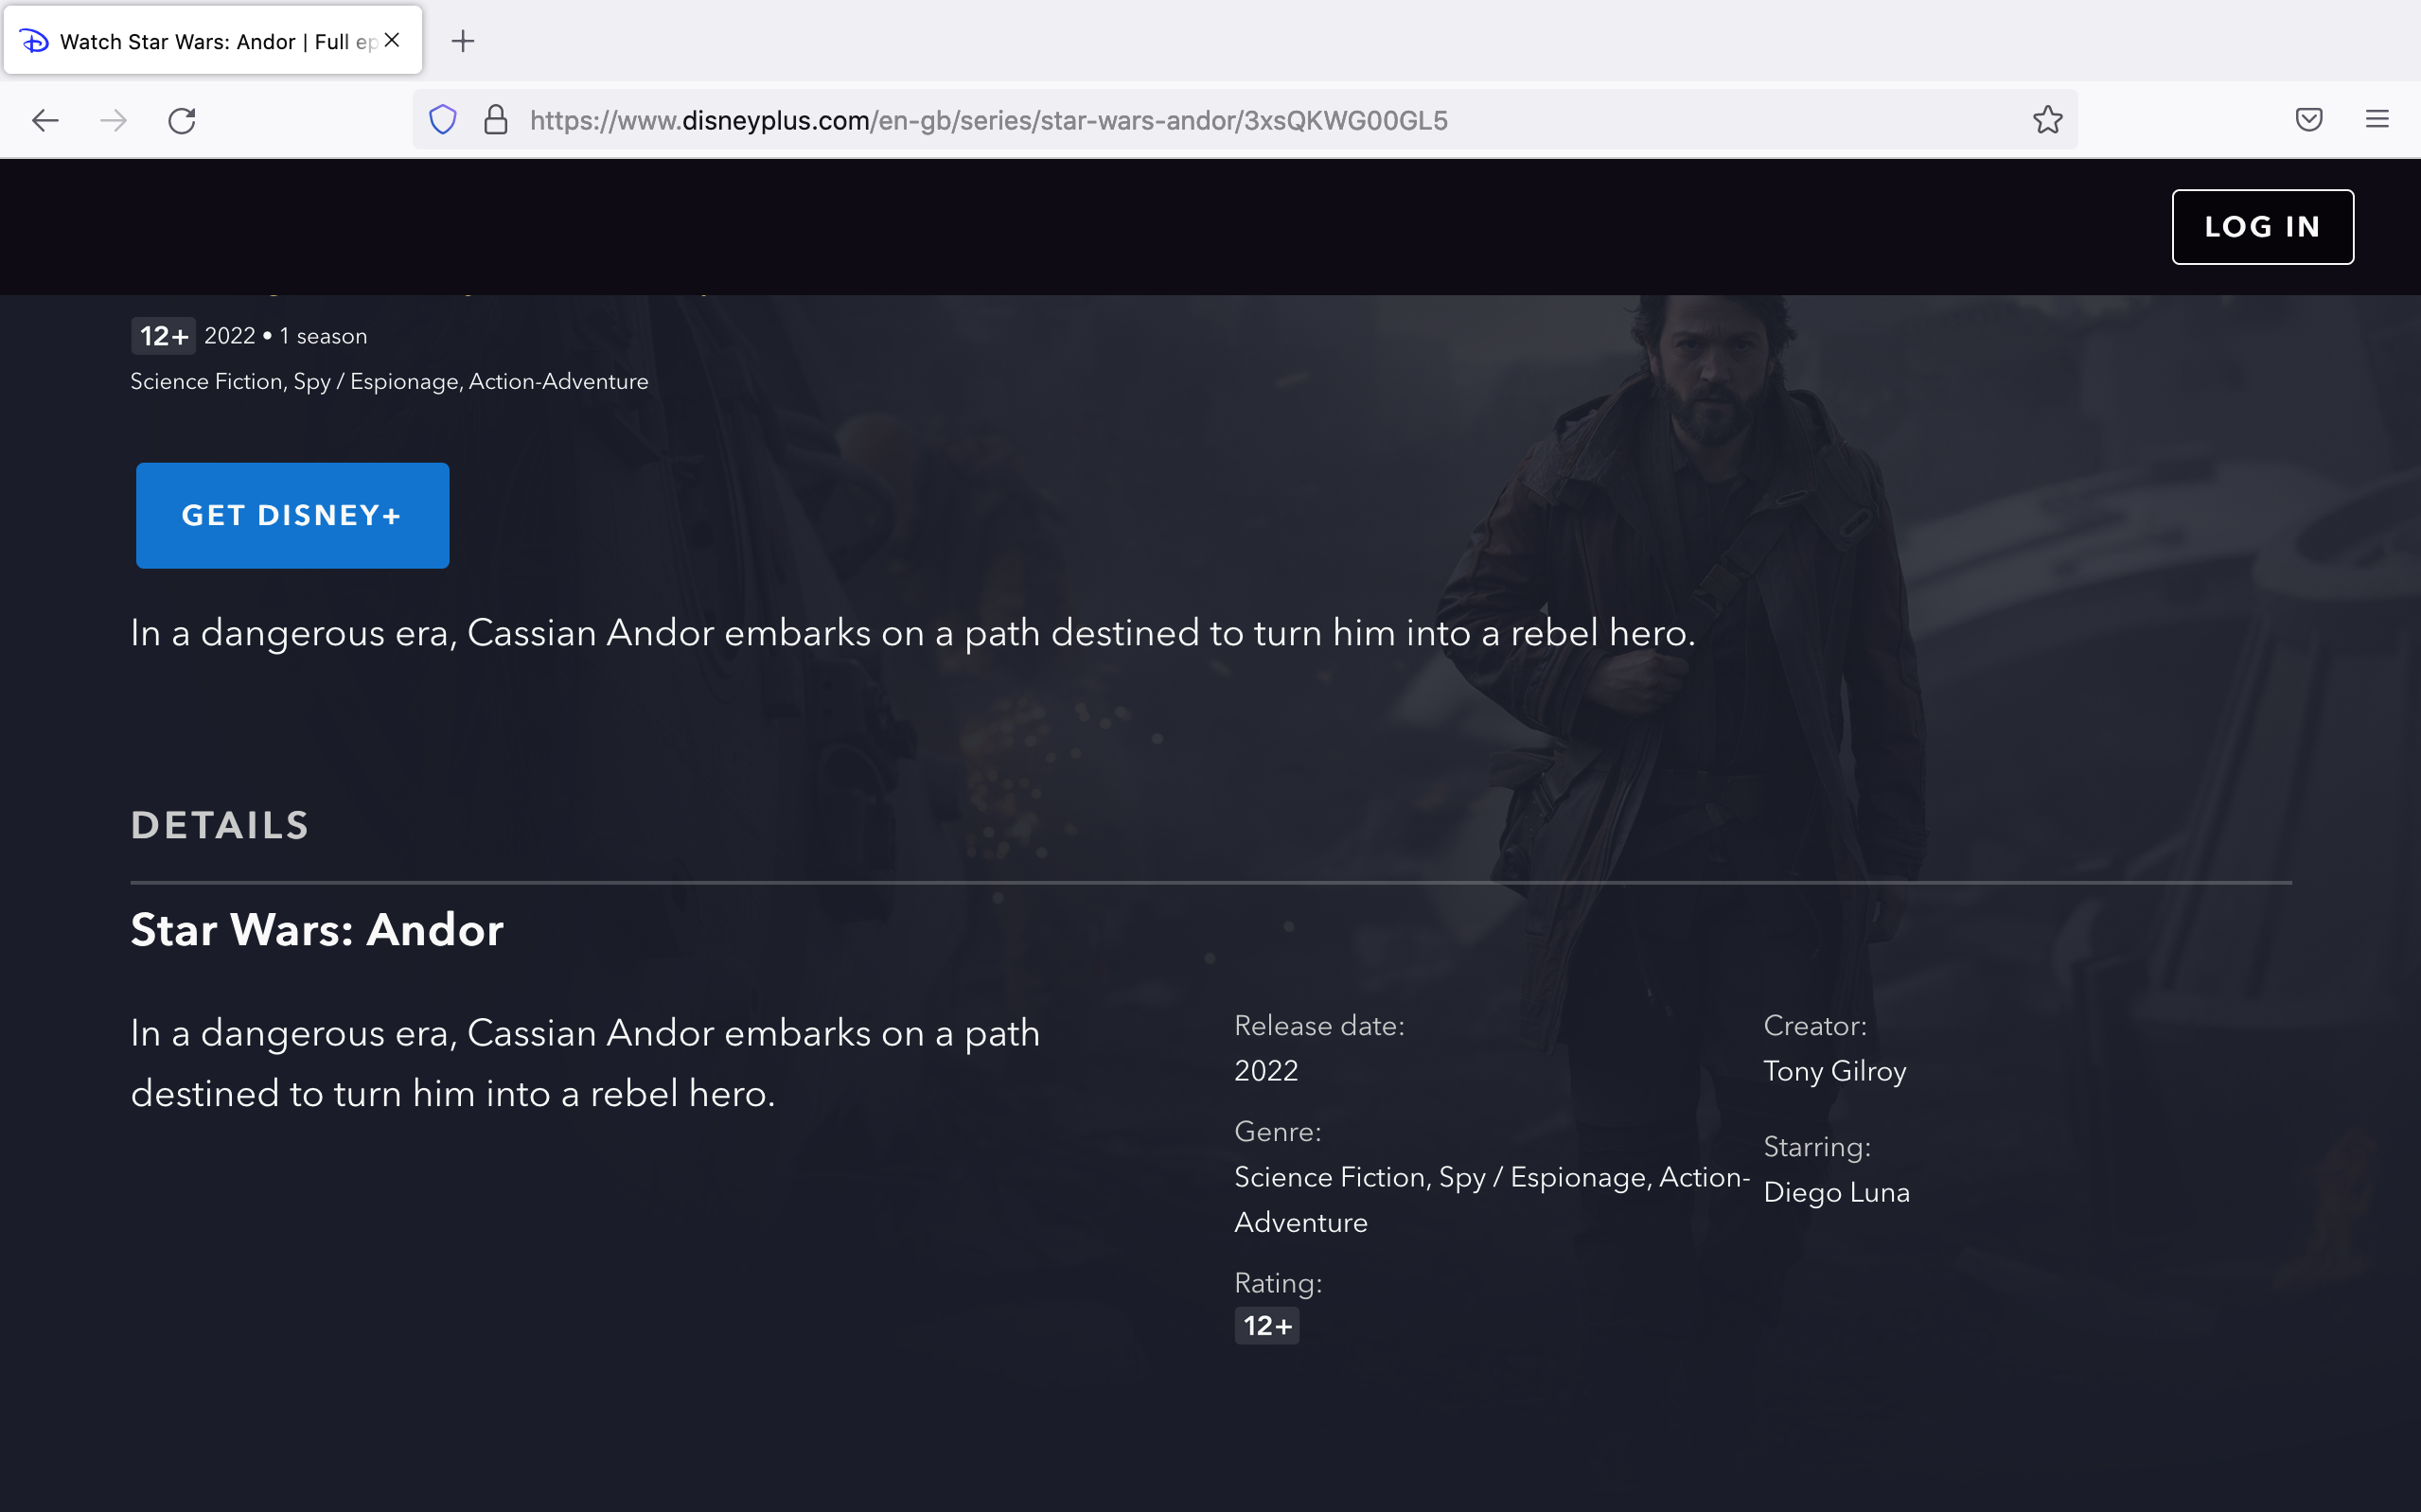This screenshot has height=1512, width=2421.
Task: Click the GET DISNEY+ button
Action: pyautogui.click(x=292, y=515)
